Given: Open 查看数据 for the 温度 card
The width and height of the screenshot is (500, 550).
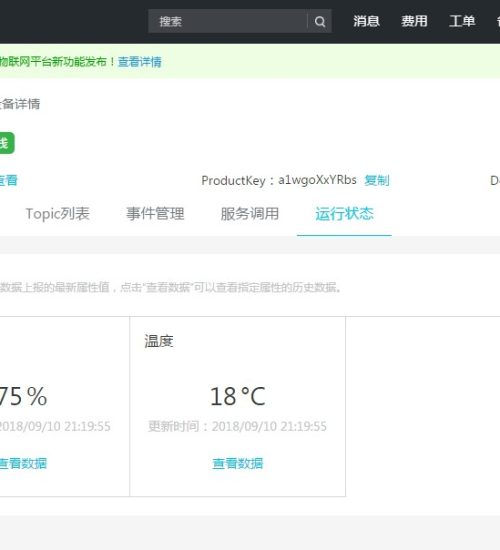Looking at the screenshot, I should (x=238, y=463).
